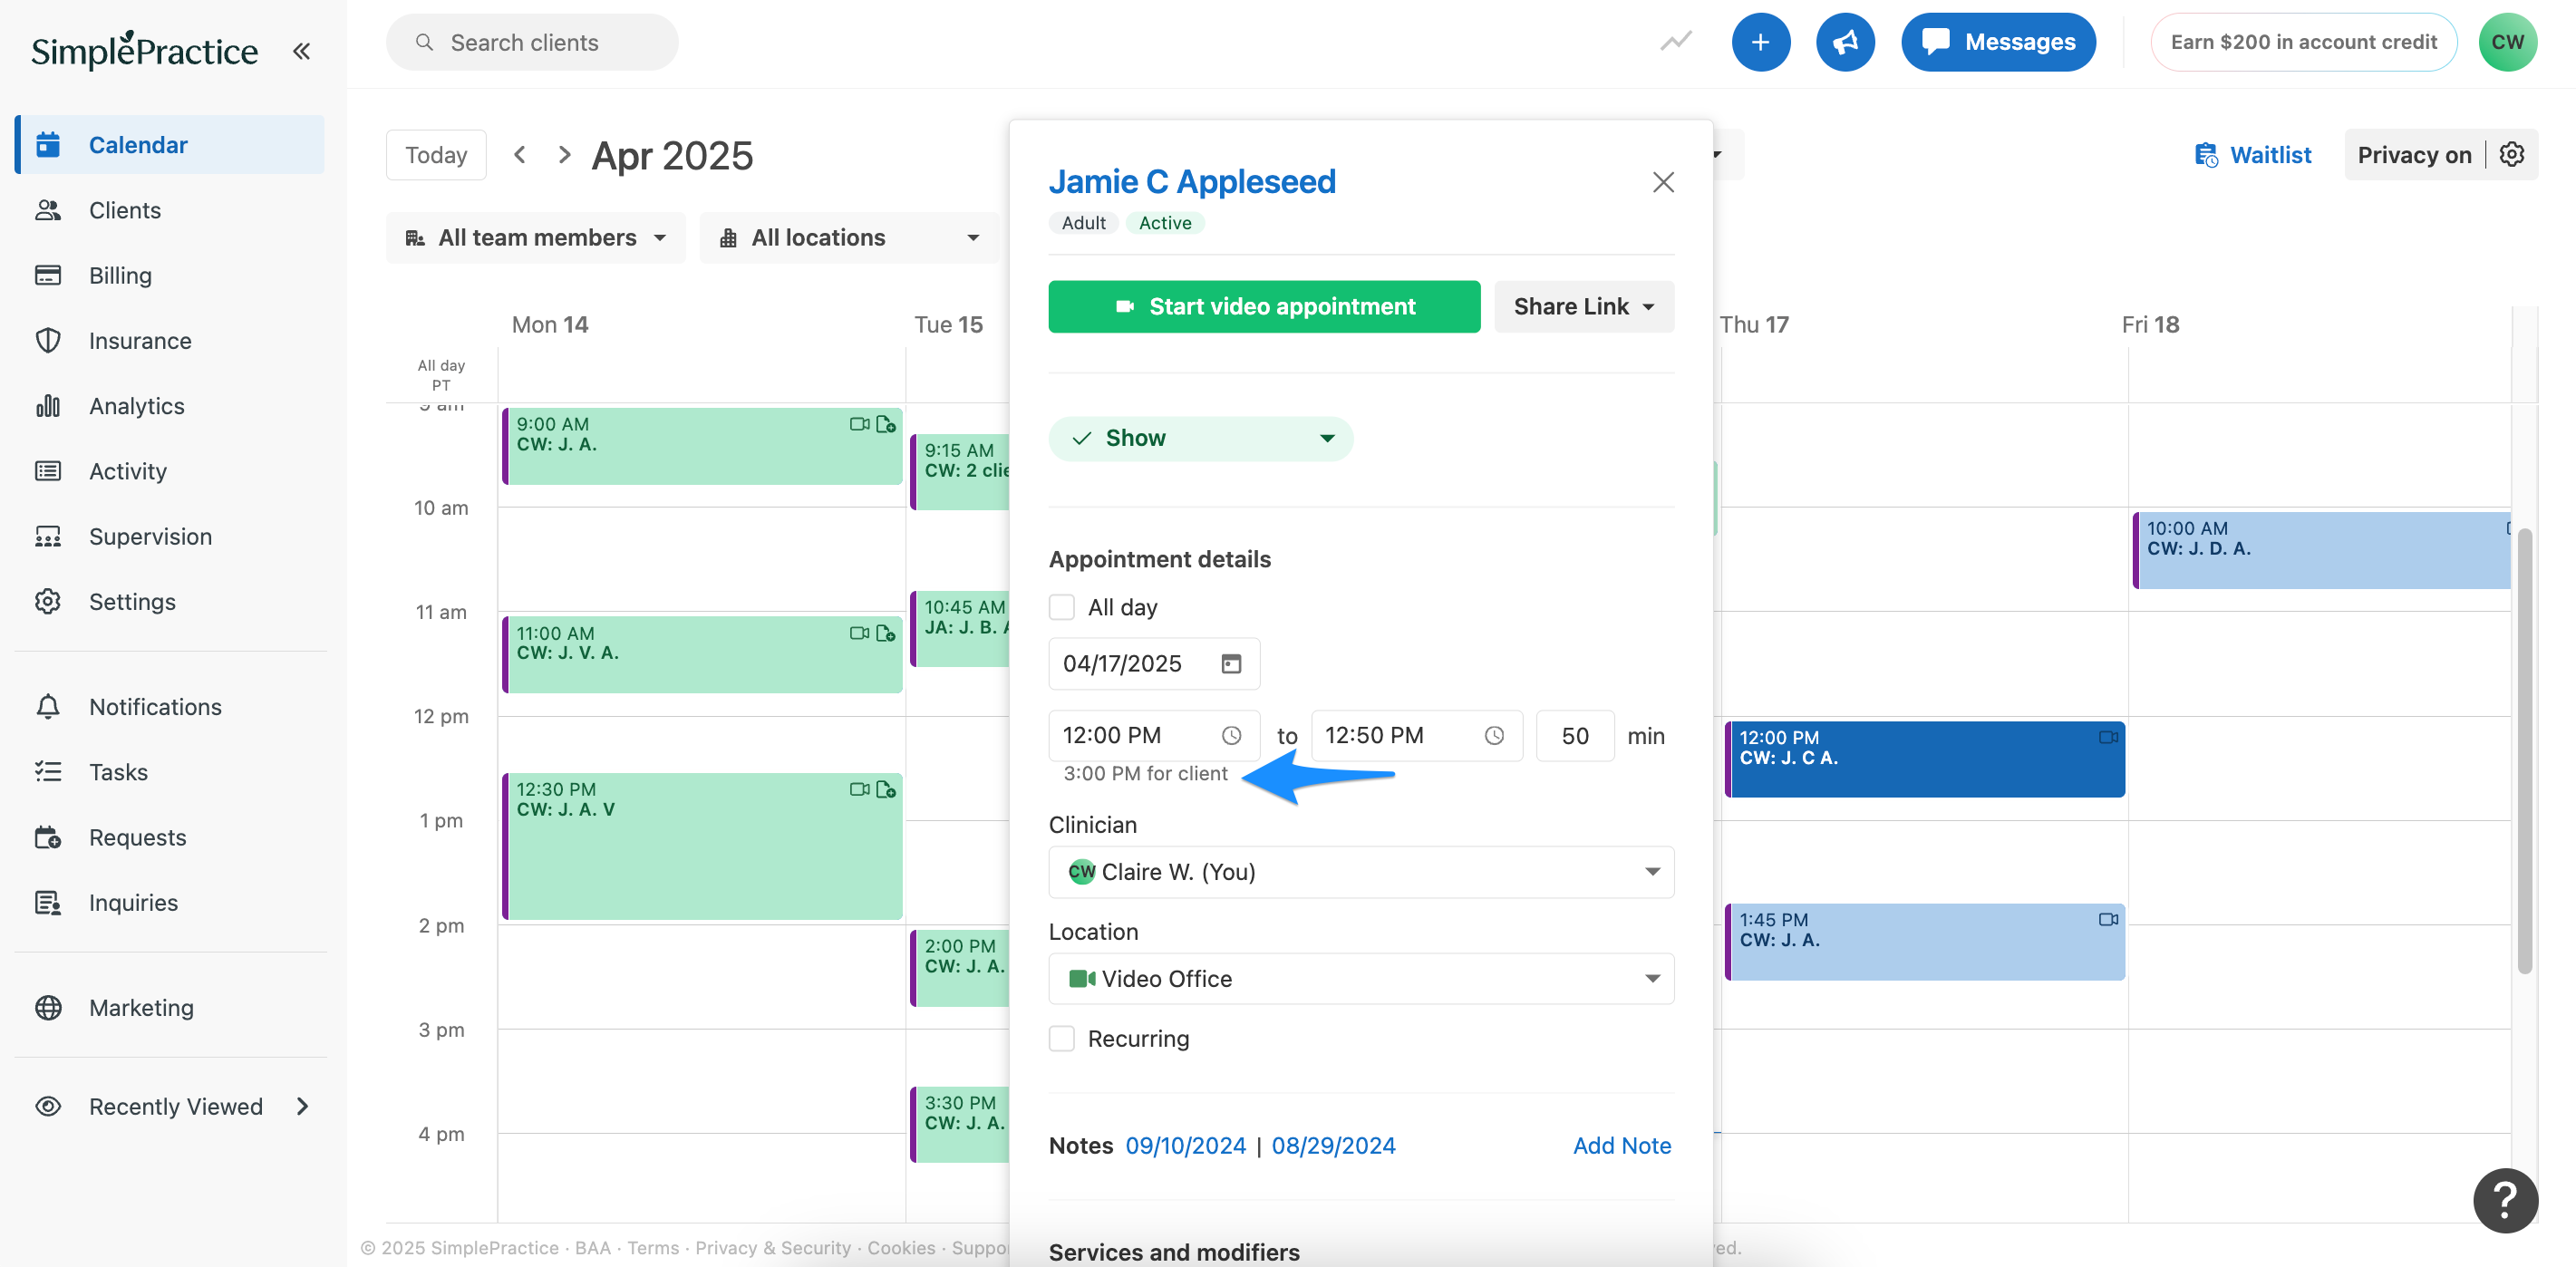Open Friday 10:00 AM CW: J. D. A. appointment

2320,550
